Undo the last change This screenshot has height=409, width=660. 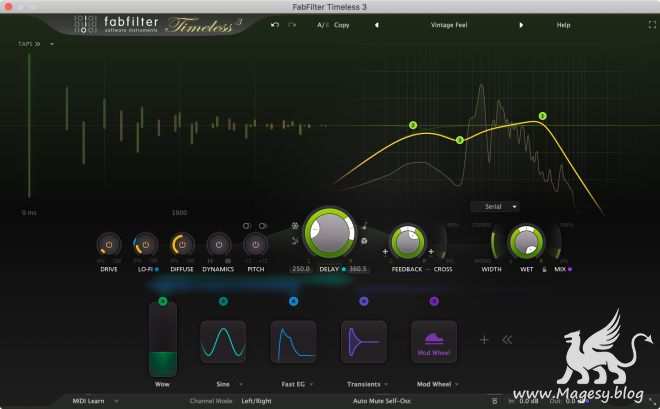click(x=275, y=25)
